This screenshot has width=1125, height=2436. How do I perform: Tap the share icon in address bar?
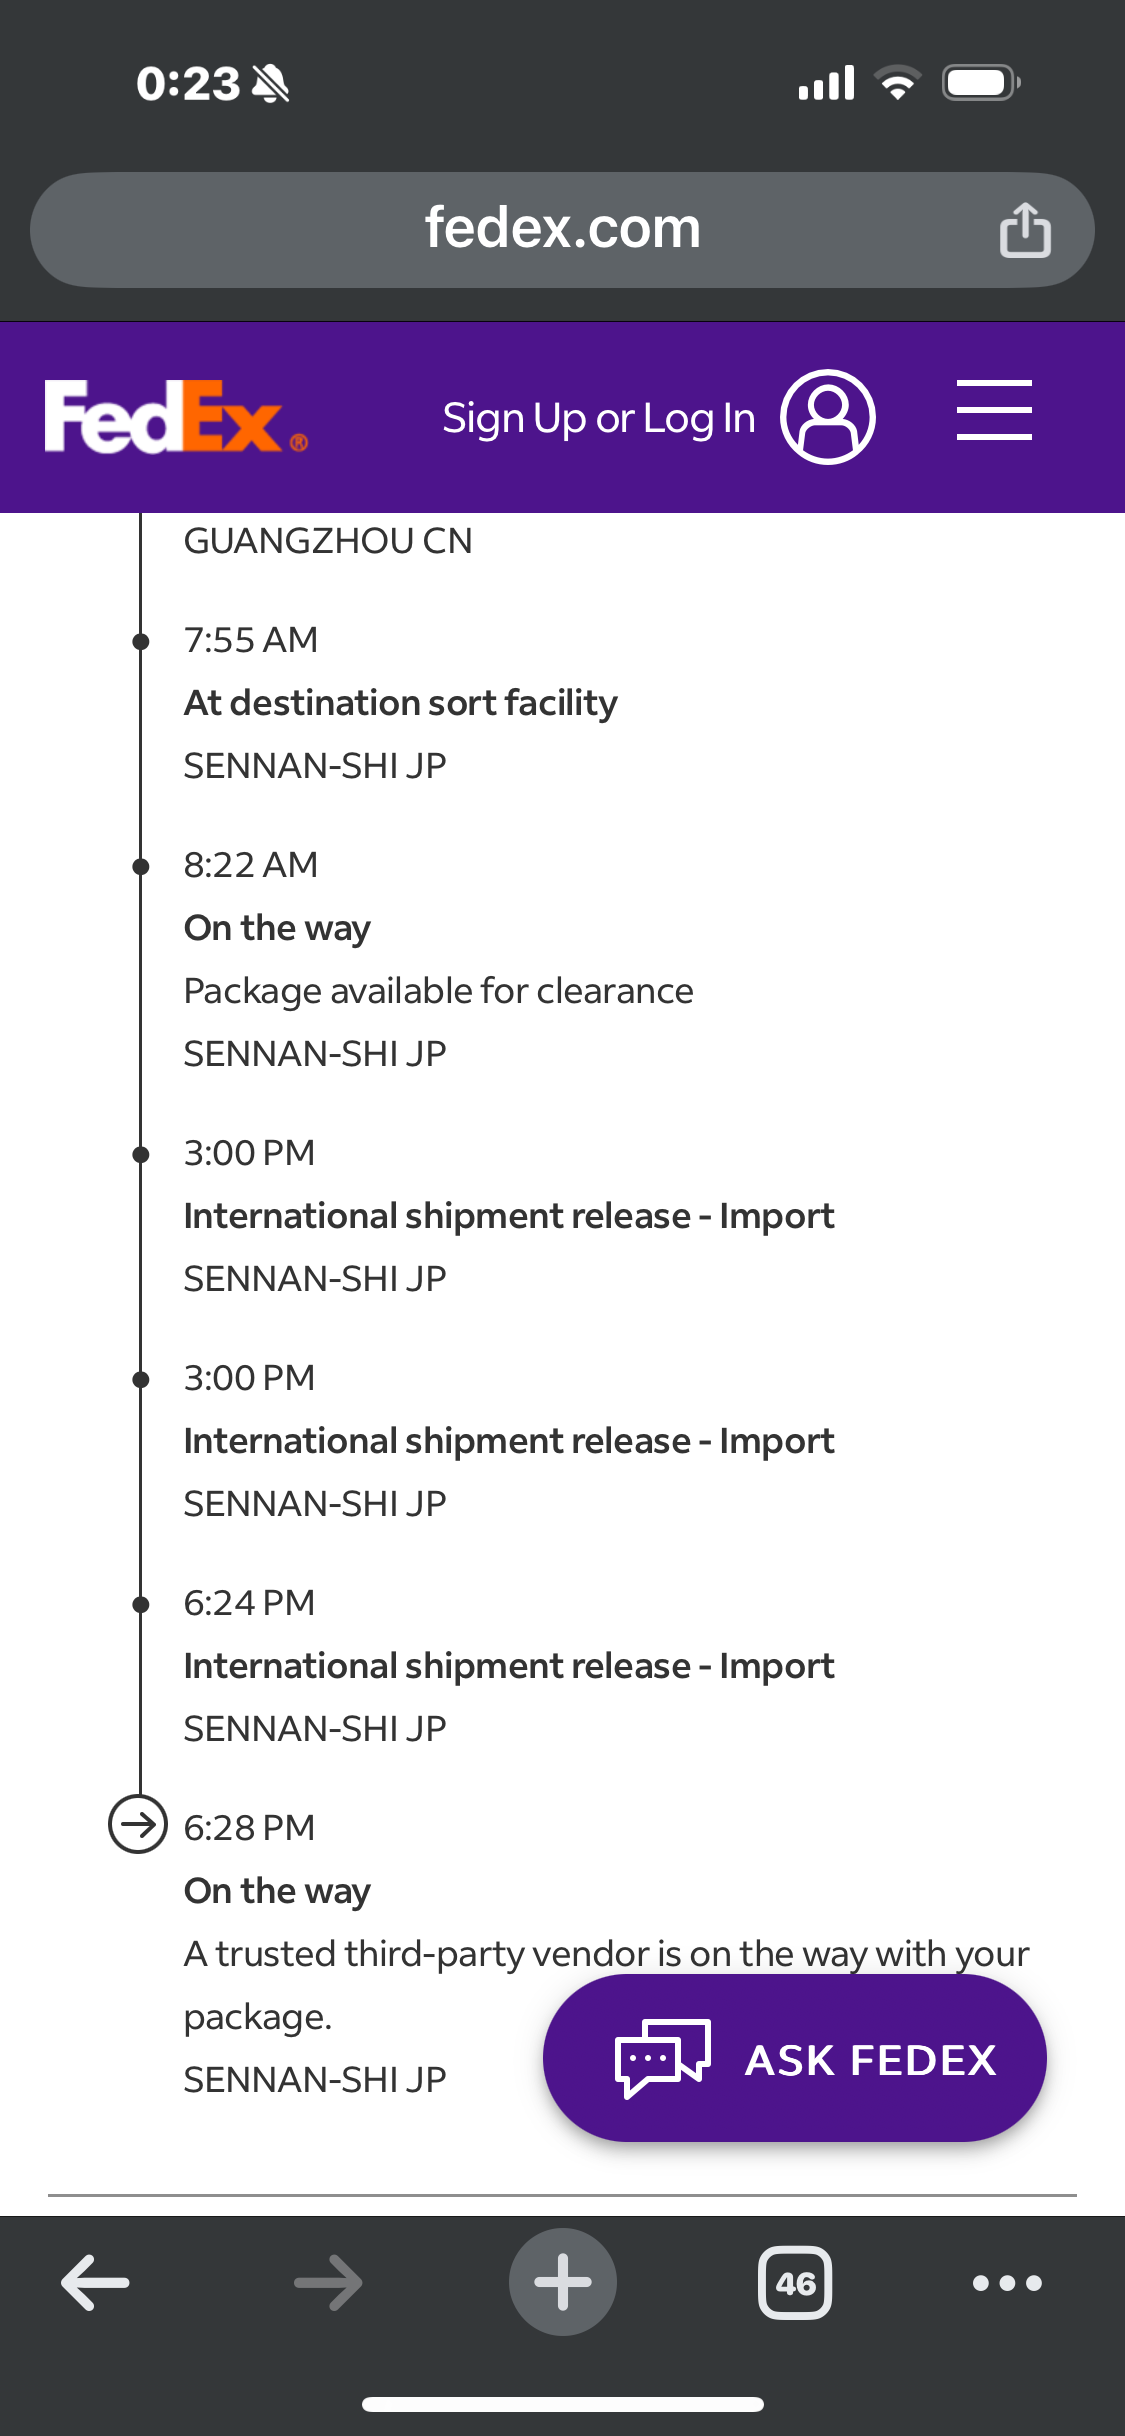click(1025, 230)
